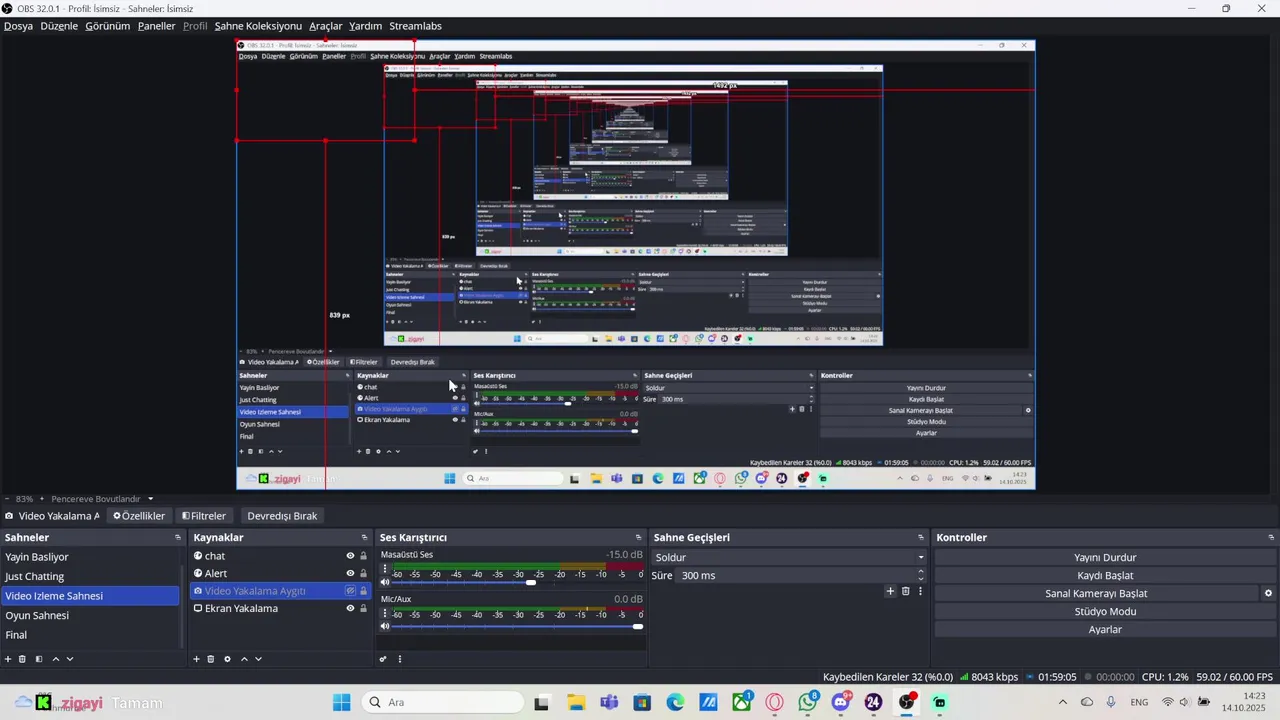Zoom out preview with minus button
Screen dimensions: 1280x720
[x=8, y=499]
